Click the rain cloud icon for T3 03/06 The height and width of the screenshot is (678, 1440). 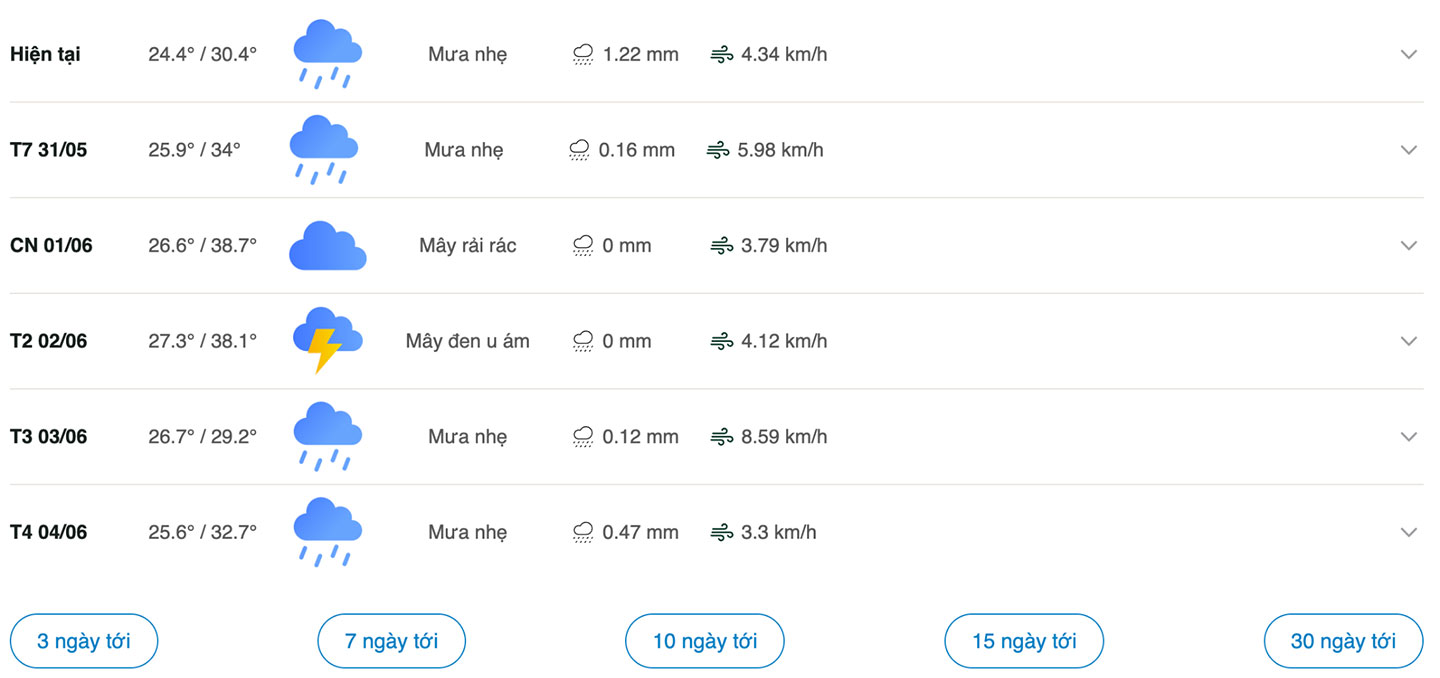(327, 436)
